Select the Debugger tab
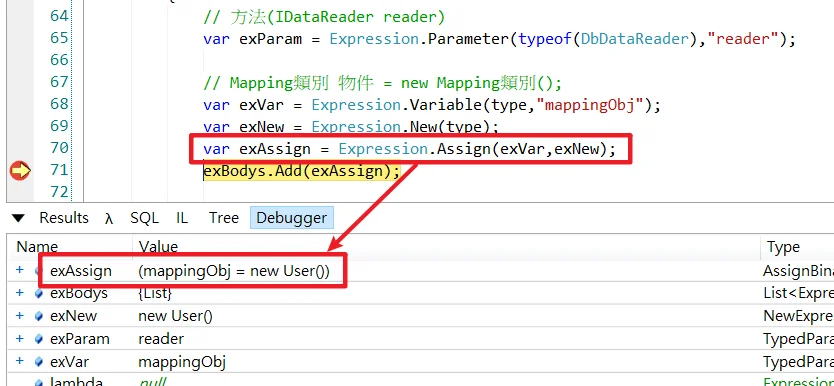The image size is (834, 386). click(291, 218)
